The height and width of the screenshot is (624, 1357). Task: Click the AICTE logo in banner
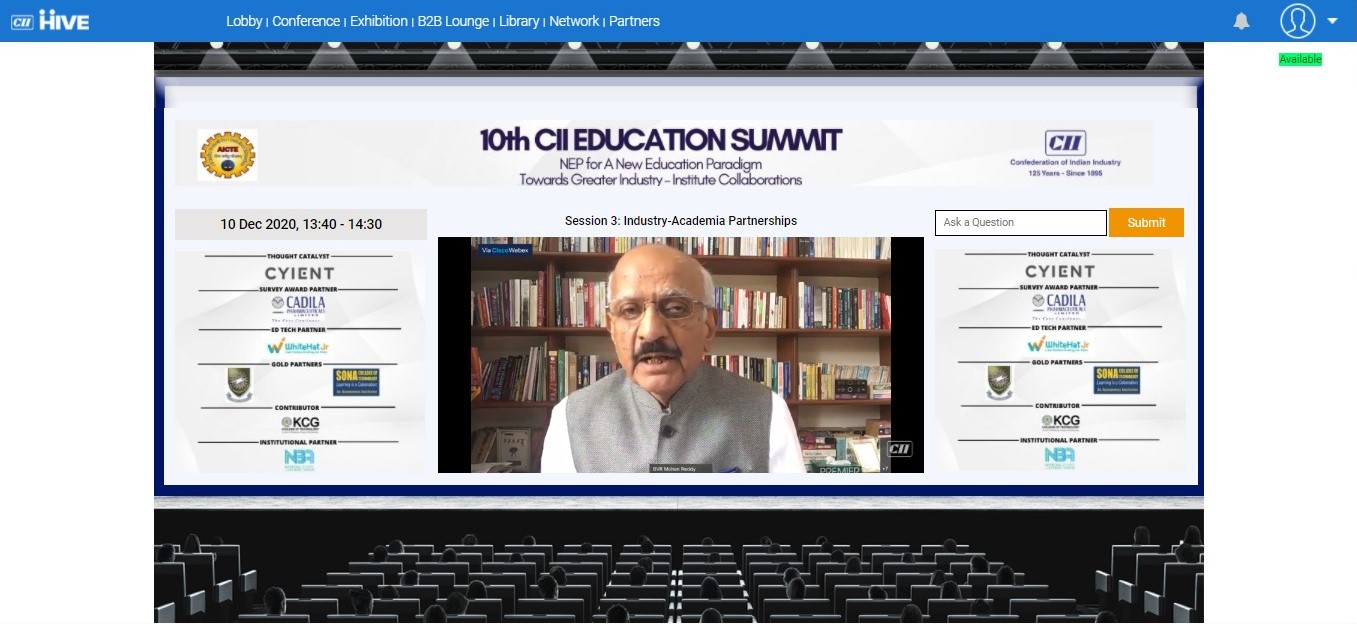coord(227,155)
